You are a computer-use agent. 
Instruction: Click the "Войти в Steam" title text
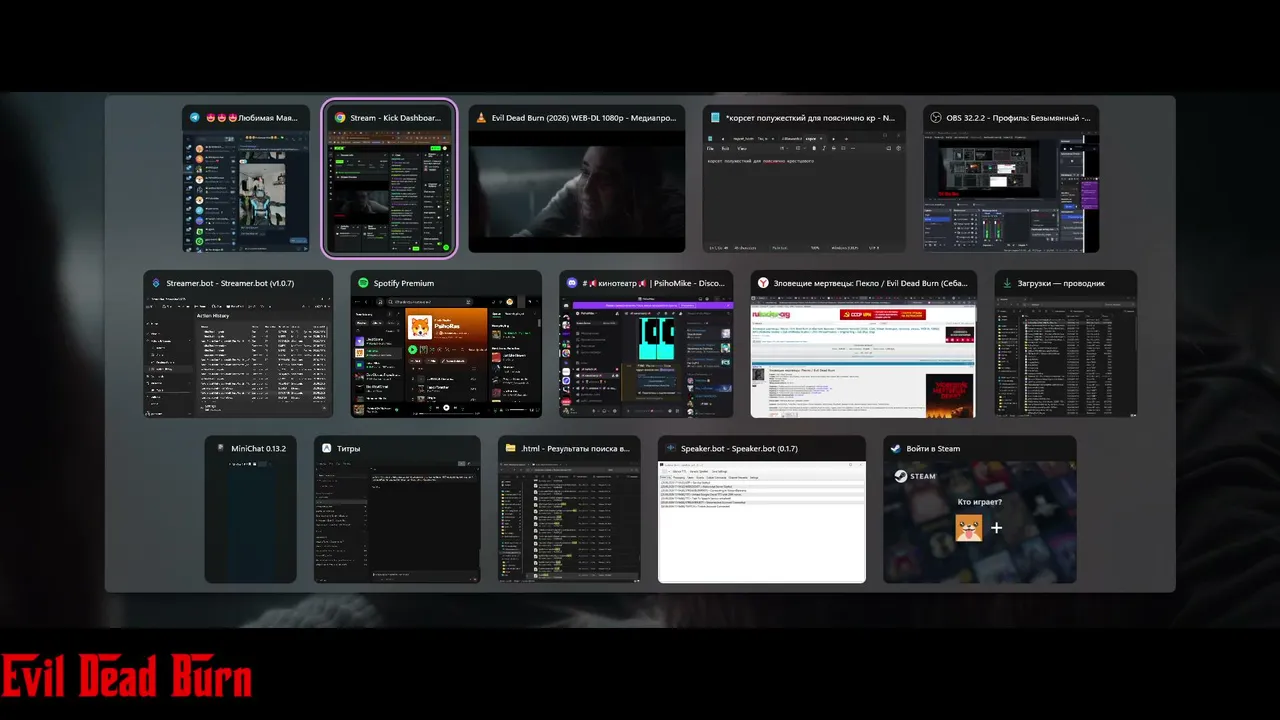click(934, 449)
